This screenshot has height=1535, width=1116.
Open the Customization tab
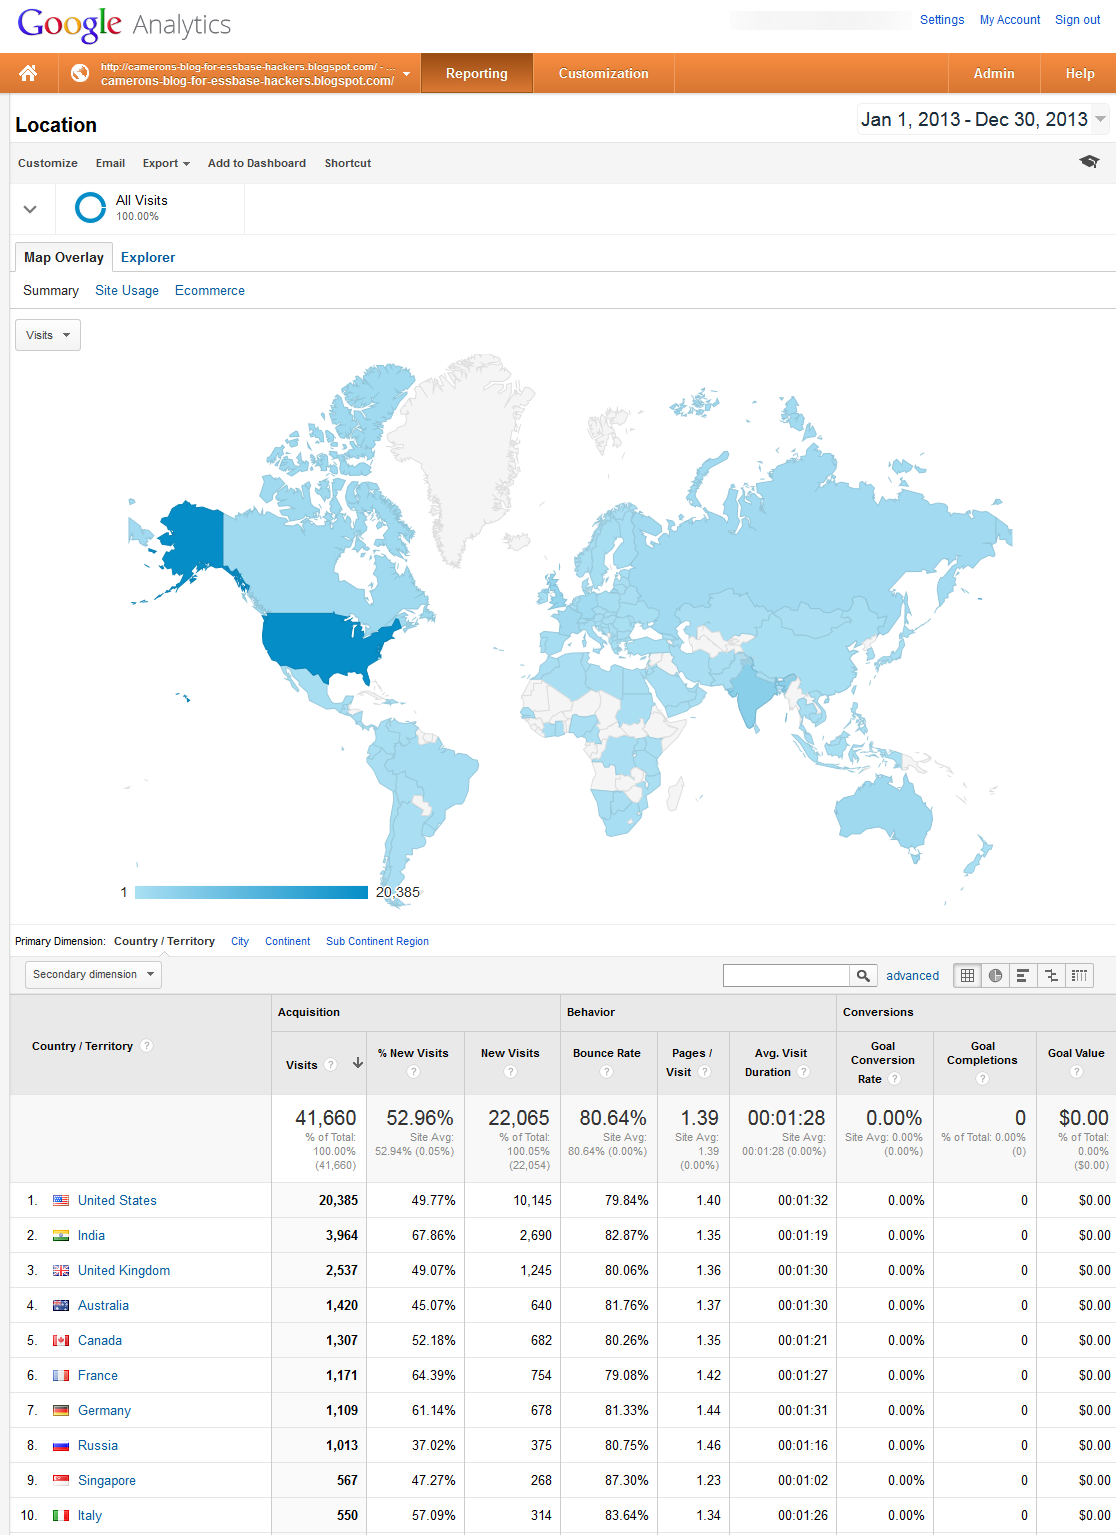tap(604, 73)
